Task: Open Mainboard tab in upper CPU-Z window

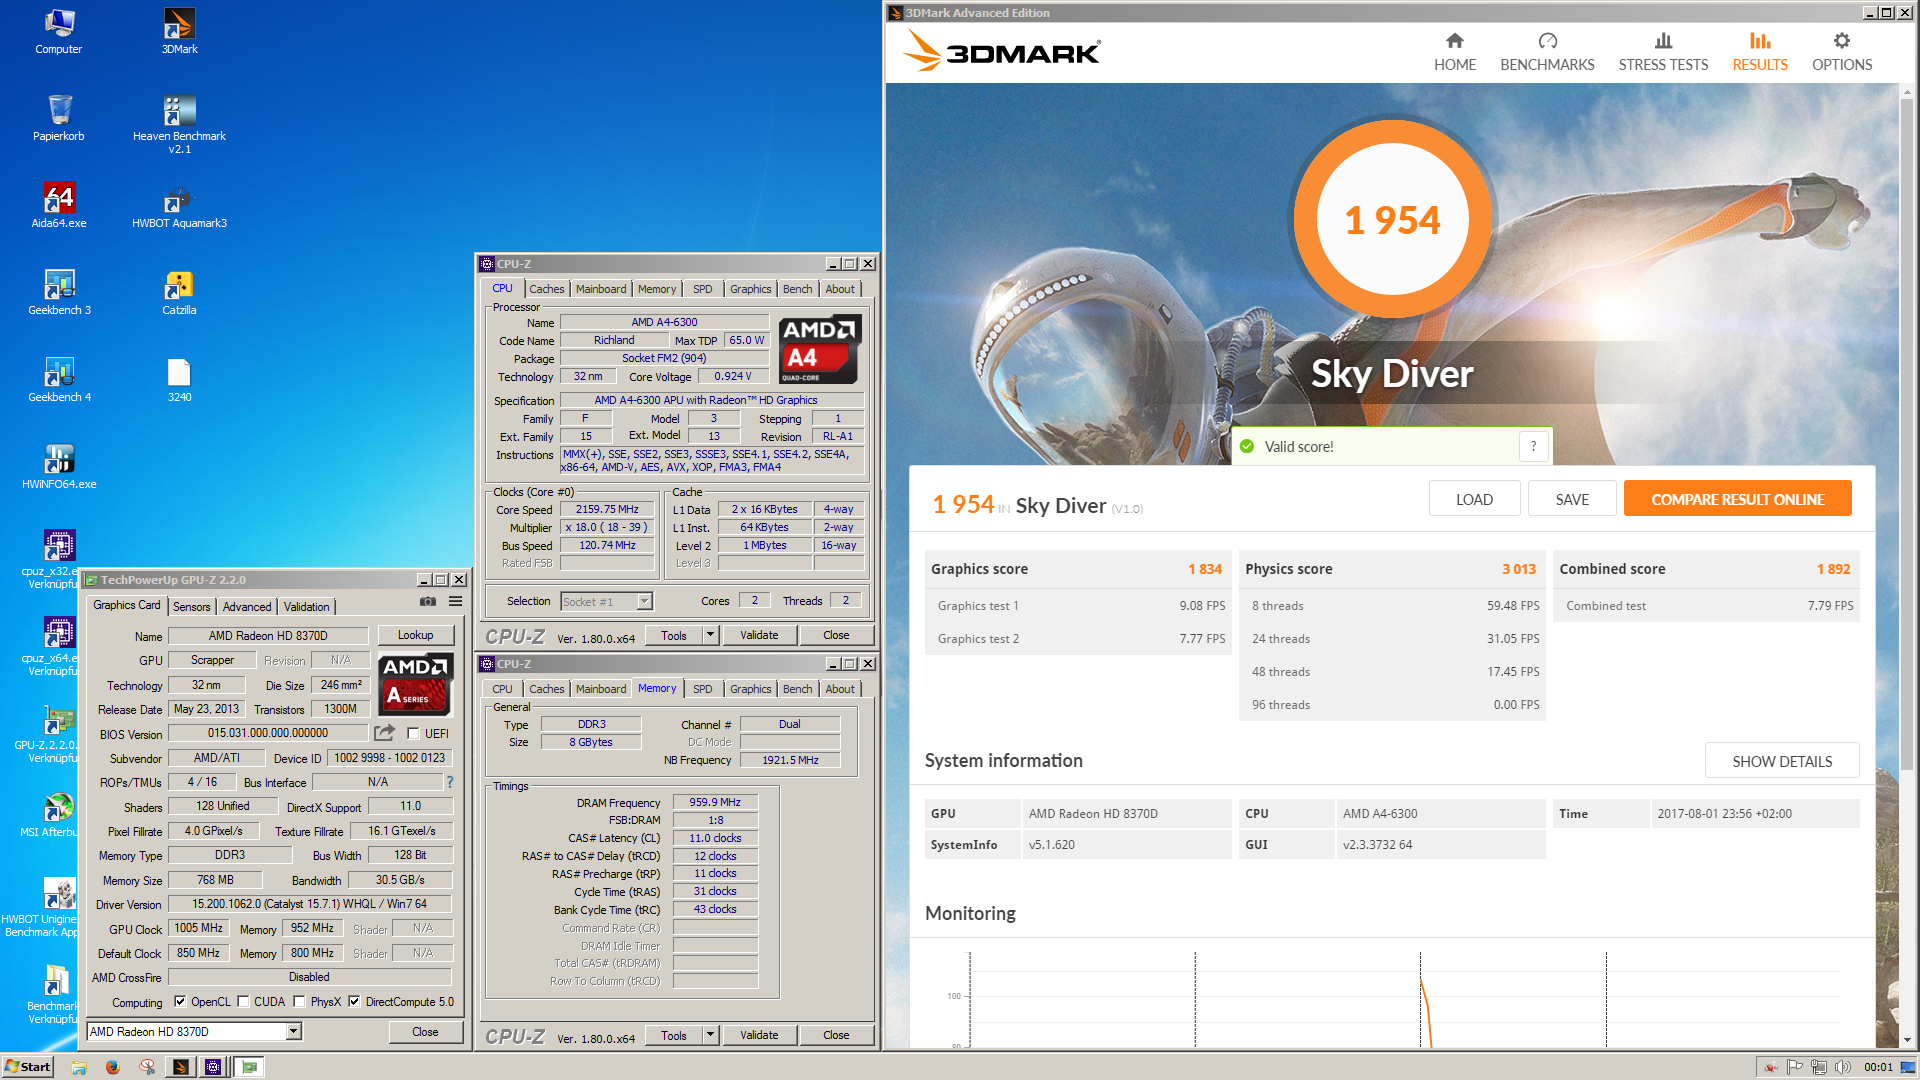Action: tap(601, 289)
